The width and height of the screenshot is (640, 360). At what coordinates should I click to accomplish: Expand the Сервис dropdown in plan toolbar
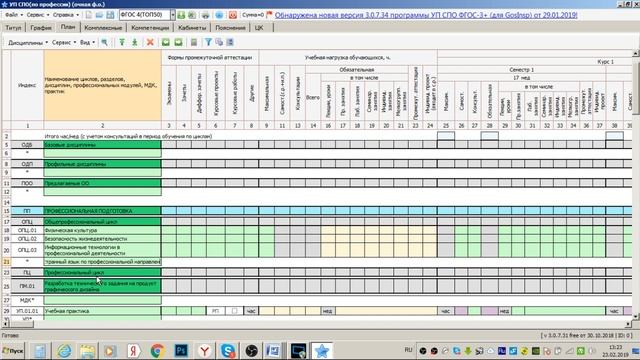(64, 42)
